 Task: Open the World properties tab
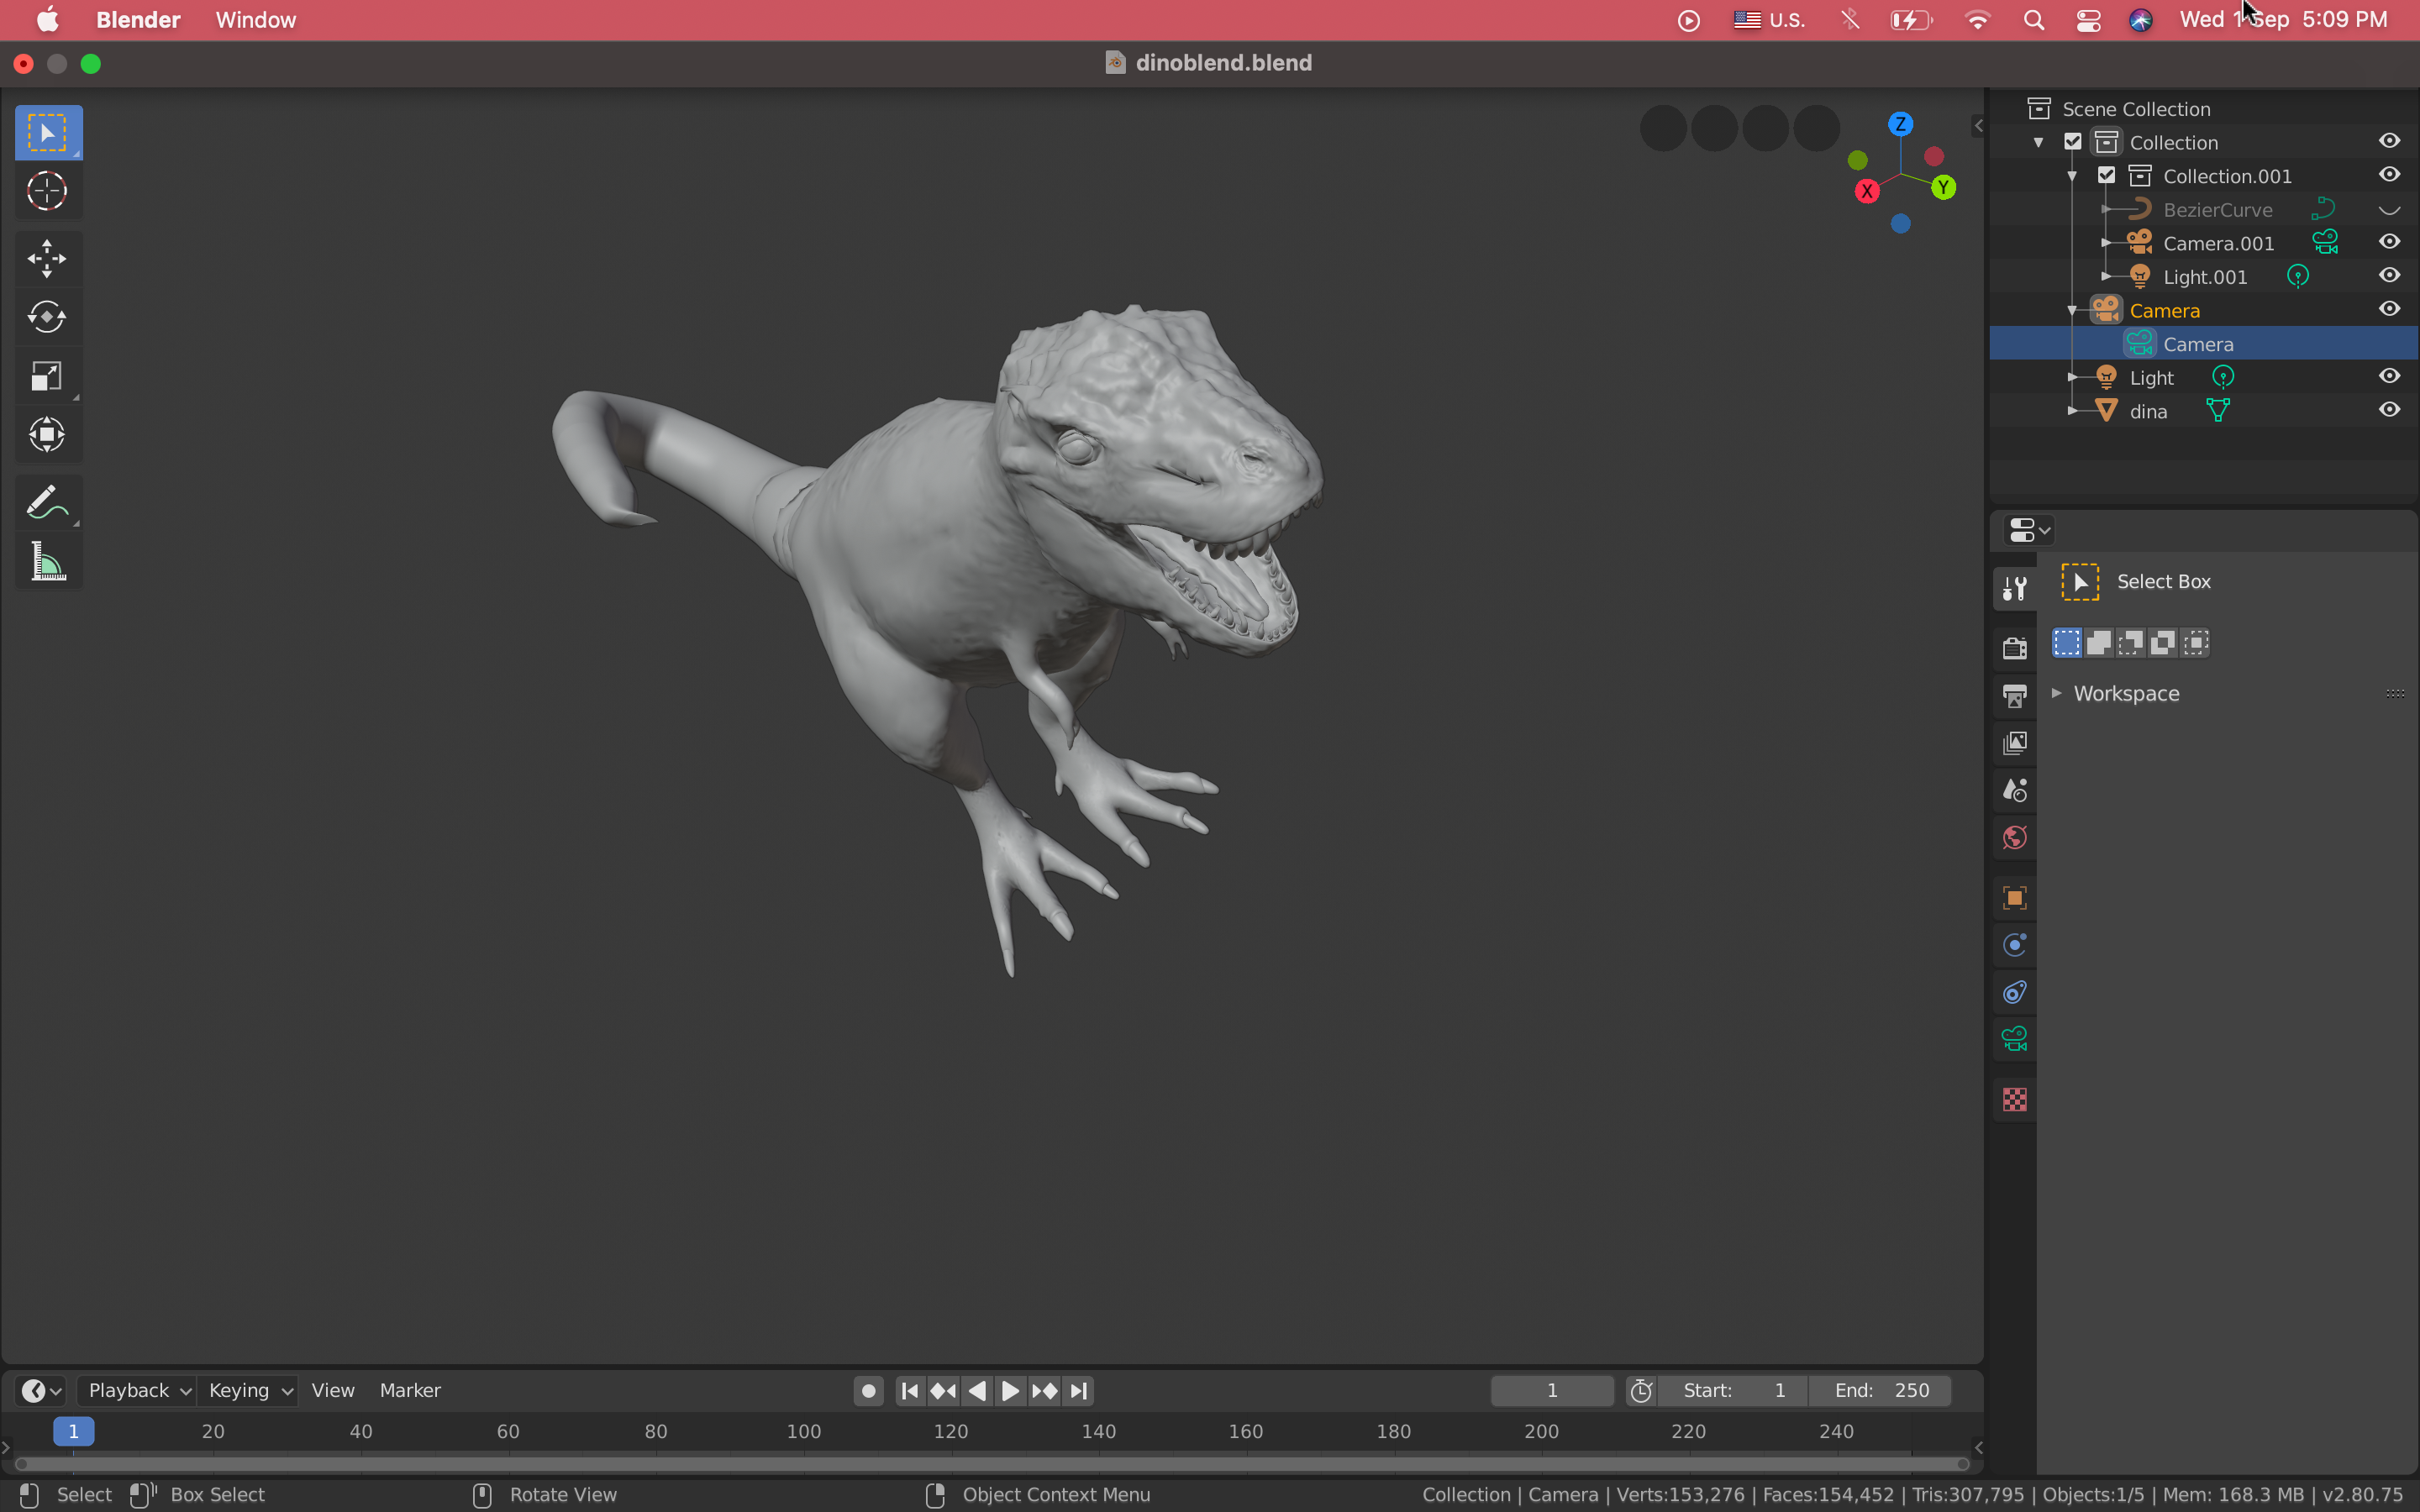2014,838
